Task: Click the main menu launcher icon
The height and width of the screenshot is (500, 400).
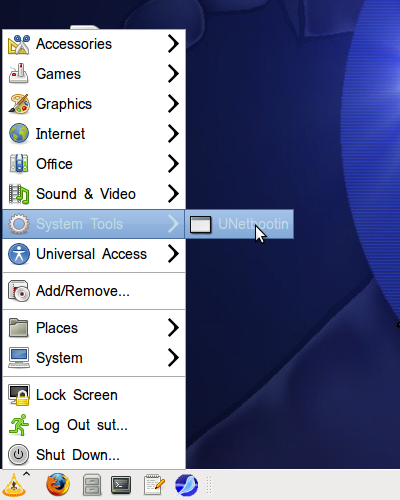Action: coord(14,485)
